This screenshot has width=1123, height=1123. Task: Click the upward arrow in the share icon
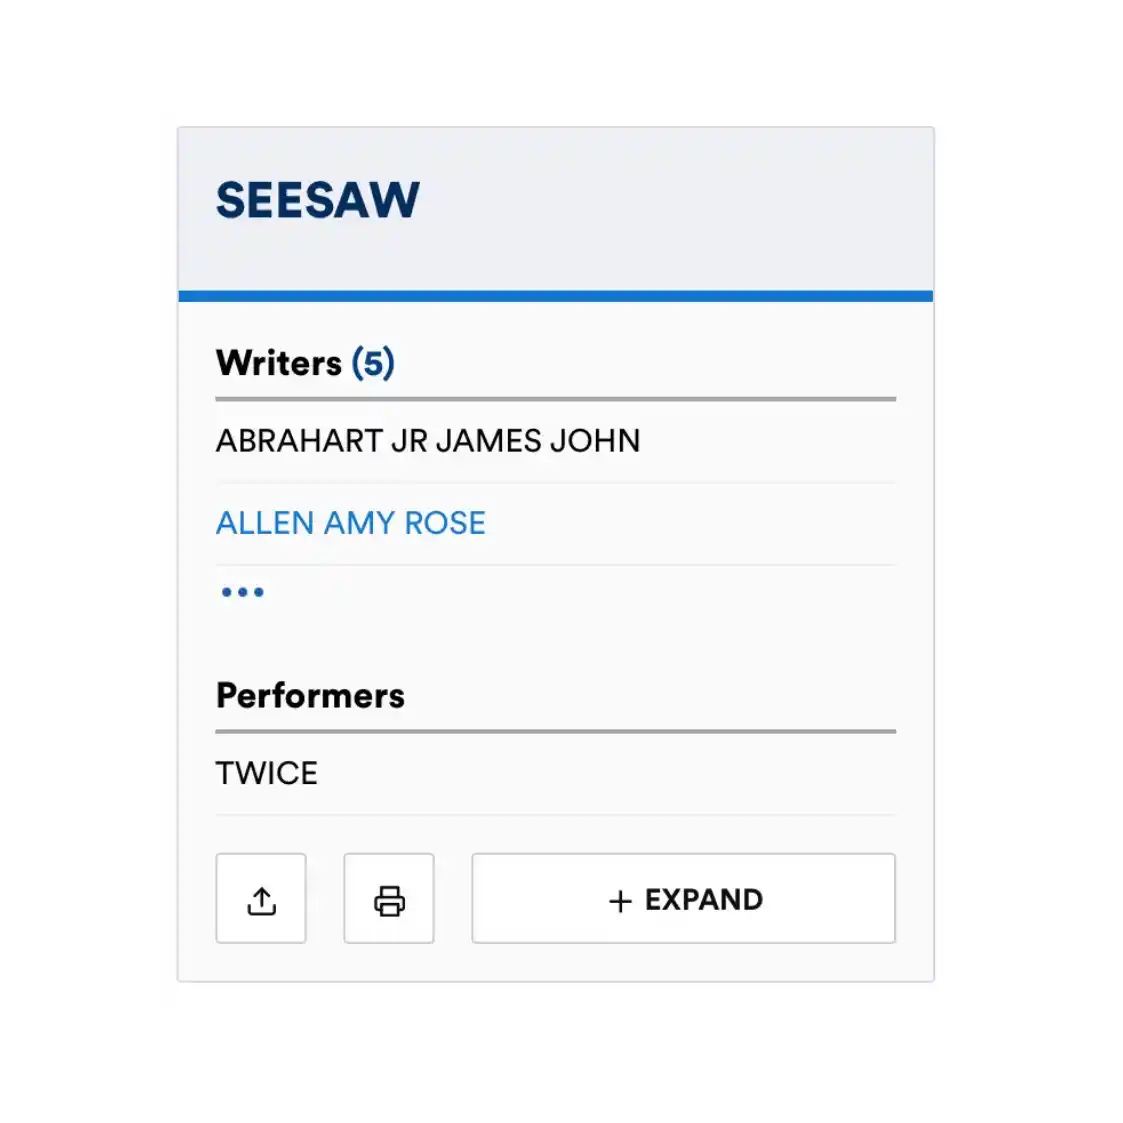tap(261, 895)
